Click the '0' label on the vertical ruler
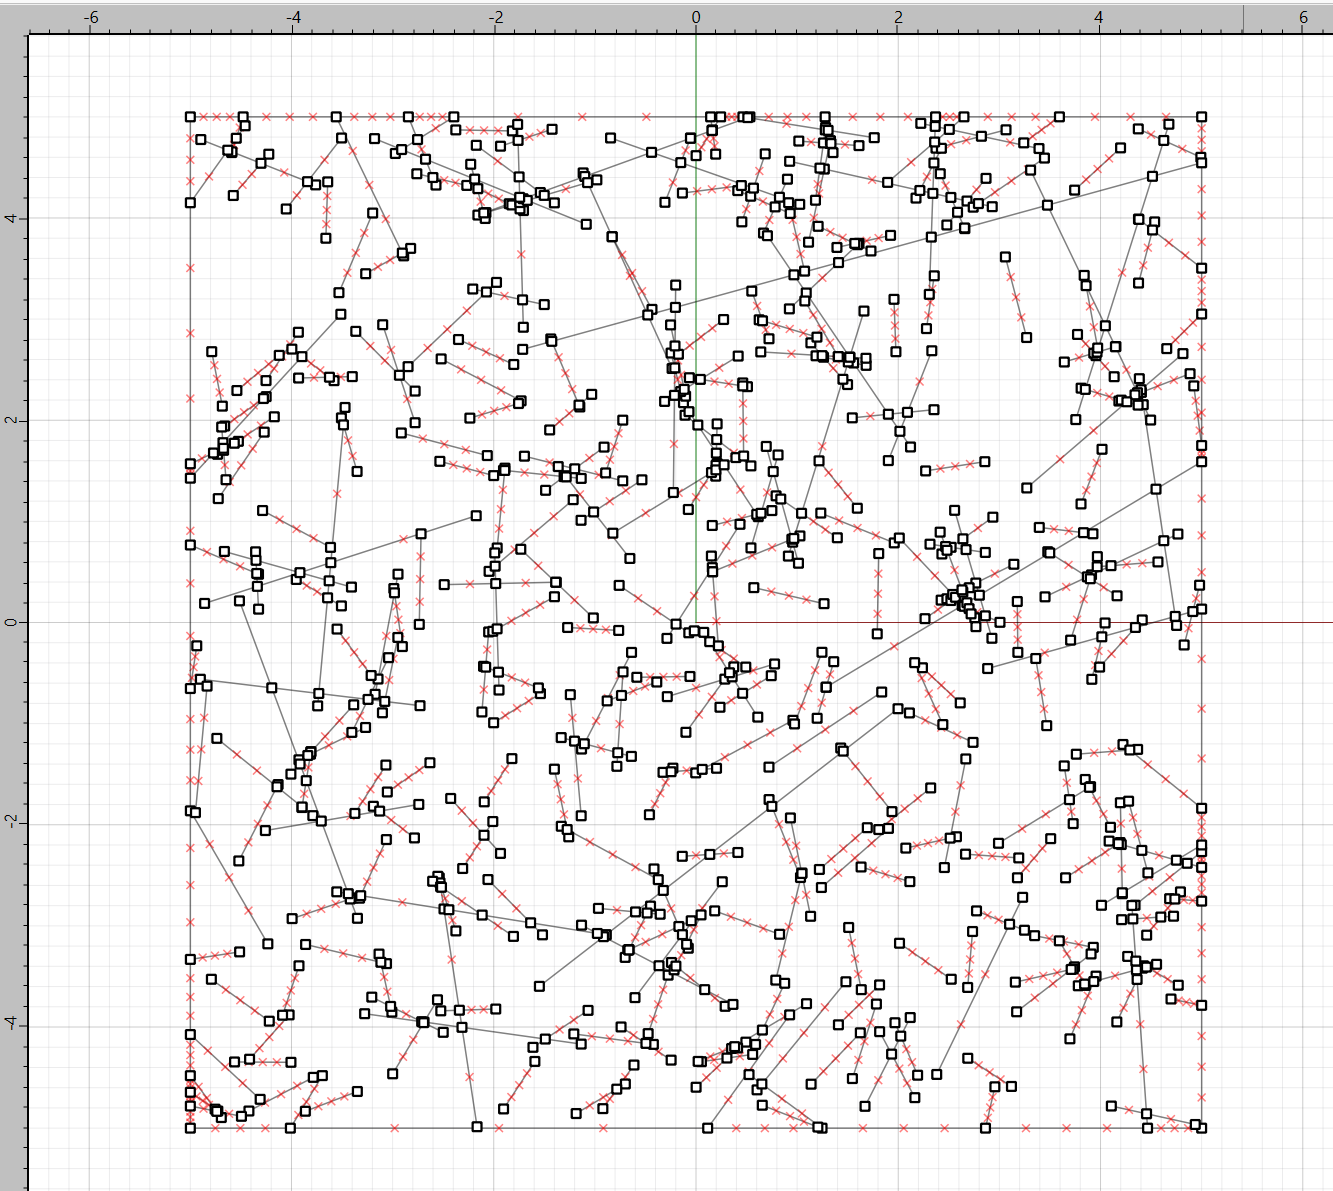The height and width of the screenshot is (1191, 1333). [x=13, y=622]
